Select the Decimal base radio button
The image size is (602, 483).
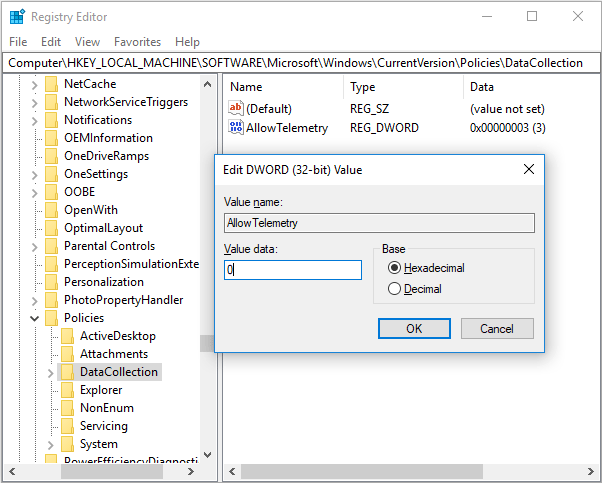[394, 289]
